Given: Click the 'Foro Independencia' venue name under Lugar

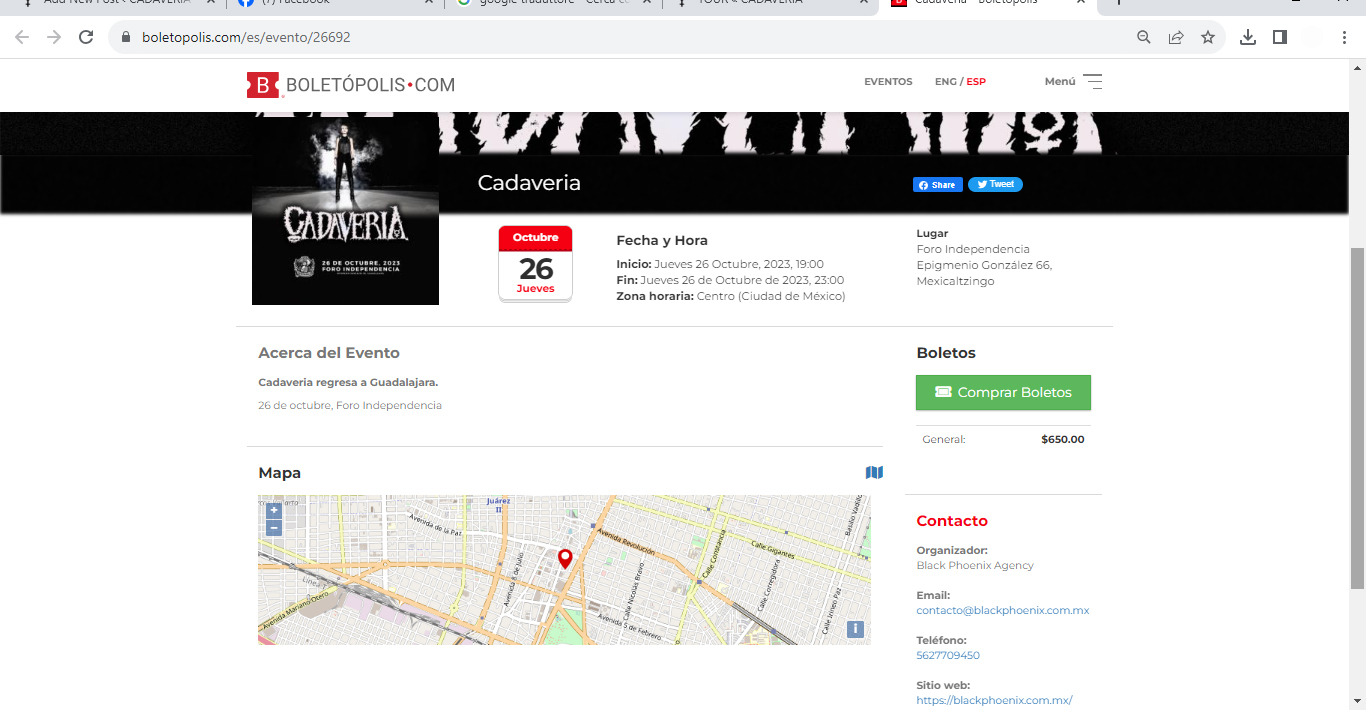Looking at the screenshot, I should point(973,249).
